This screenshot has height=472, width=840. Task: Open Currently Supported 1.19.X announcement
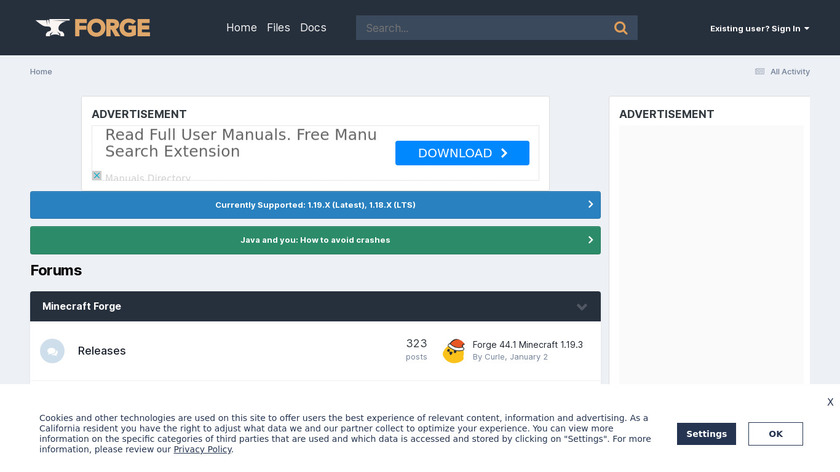315,205
